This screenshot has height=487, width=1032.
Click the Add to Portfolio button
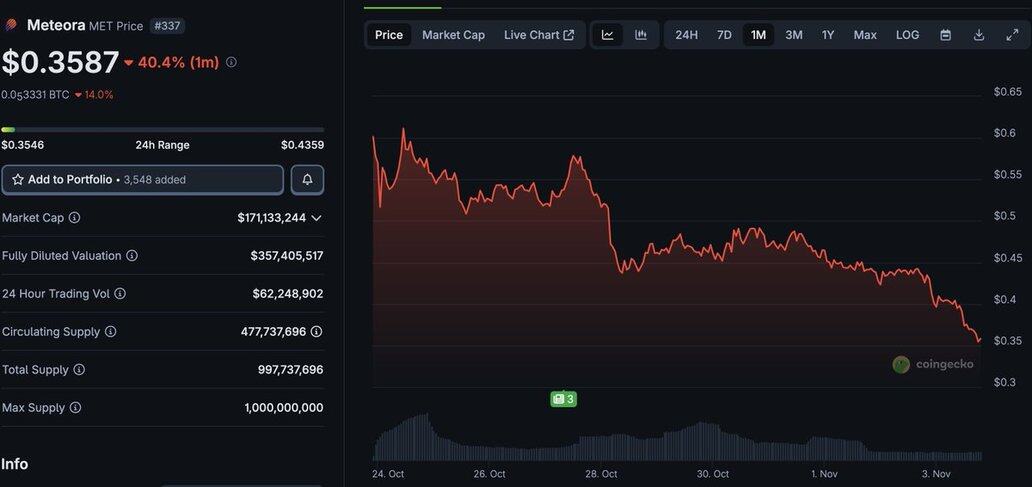click(x=142, y=180)
